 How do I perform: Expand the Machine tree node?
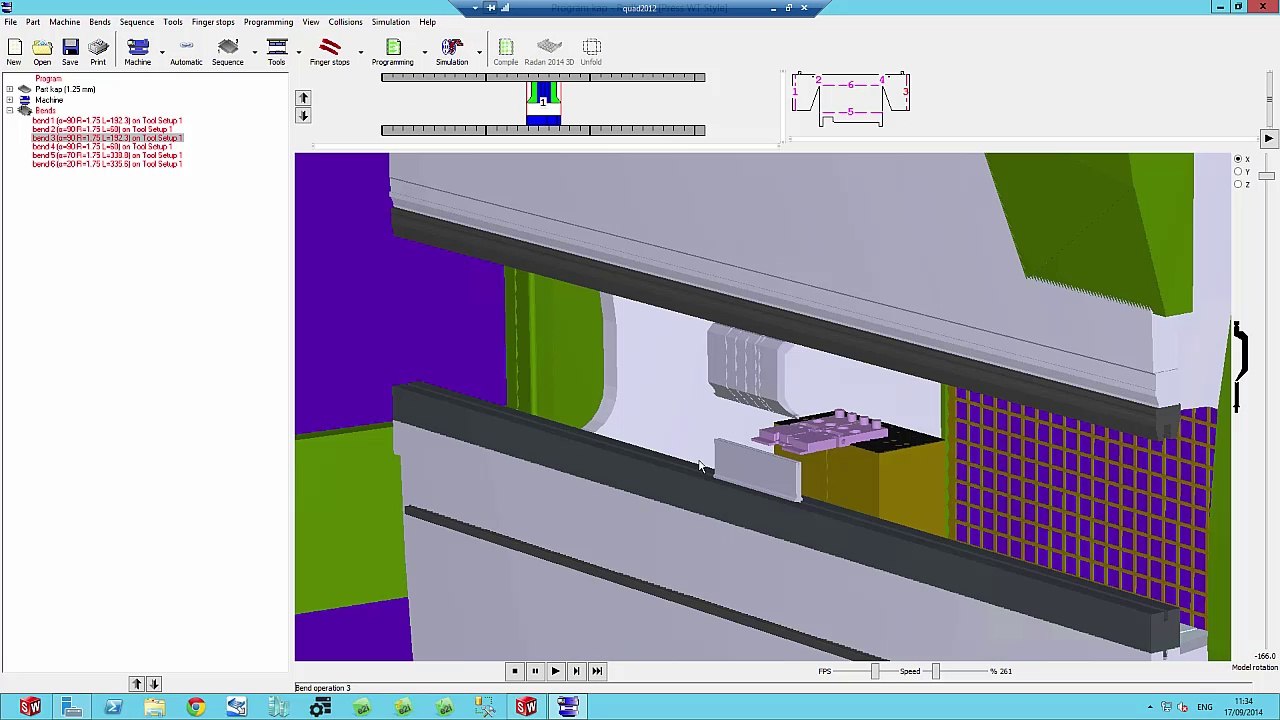[10, 100]
